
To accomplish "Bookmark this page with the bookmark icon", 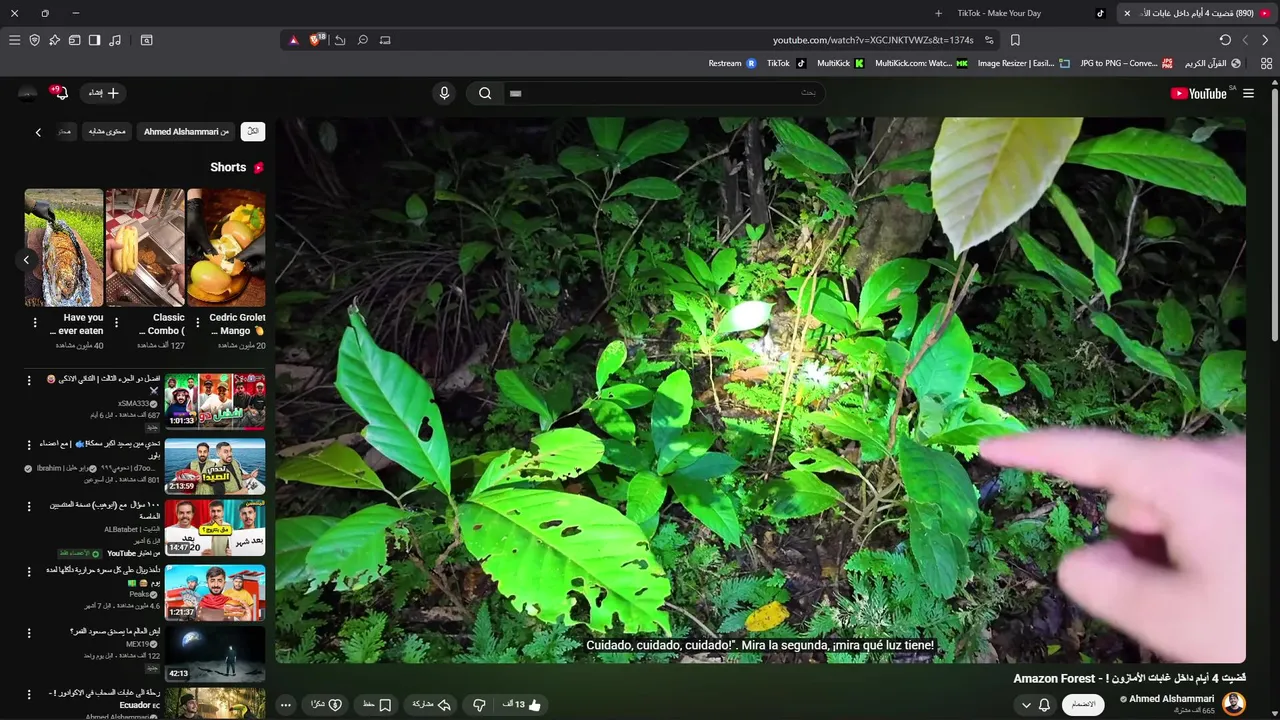I will [x=1015, y=40].
